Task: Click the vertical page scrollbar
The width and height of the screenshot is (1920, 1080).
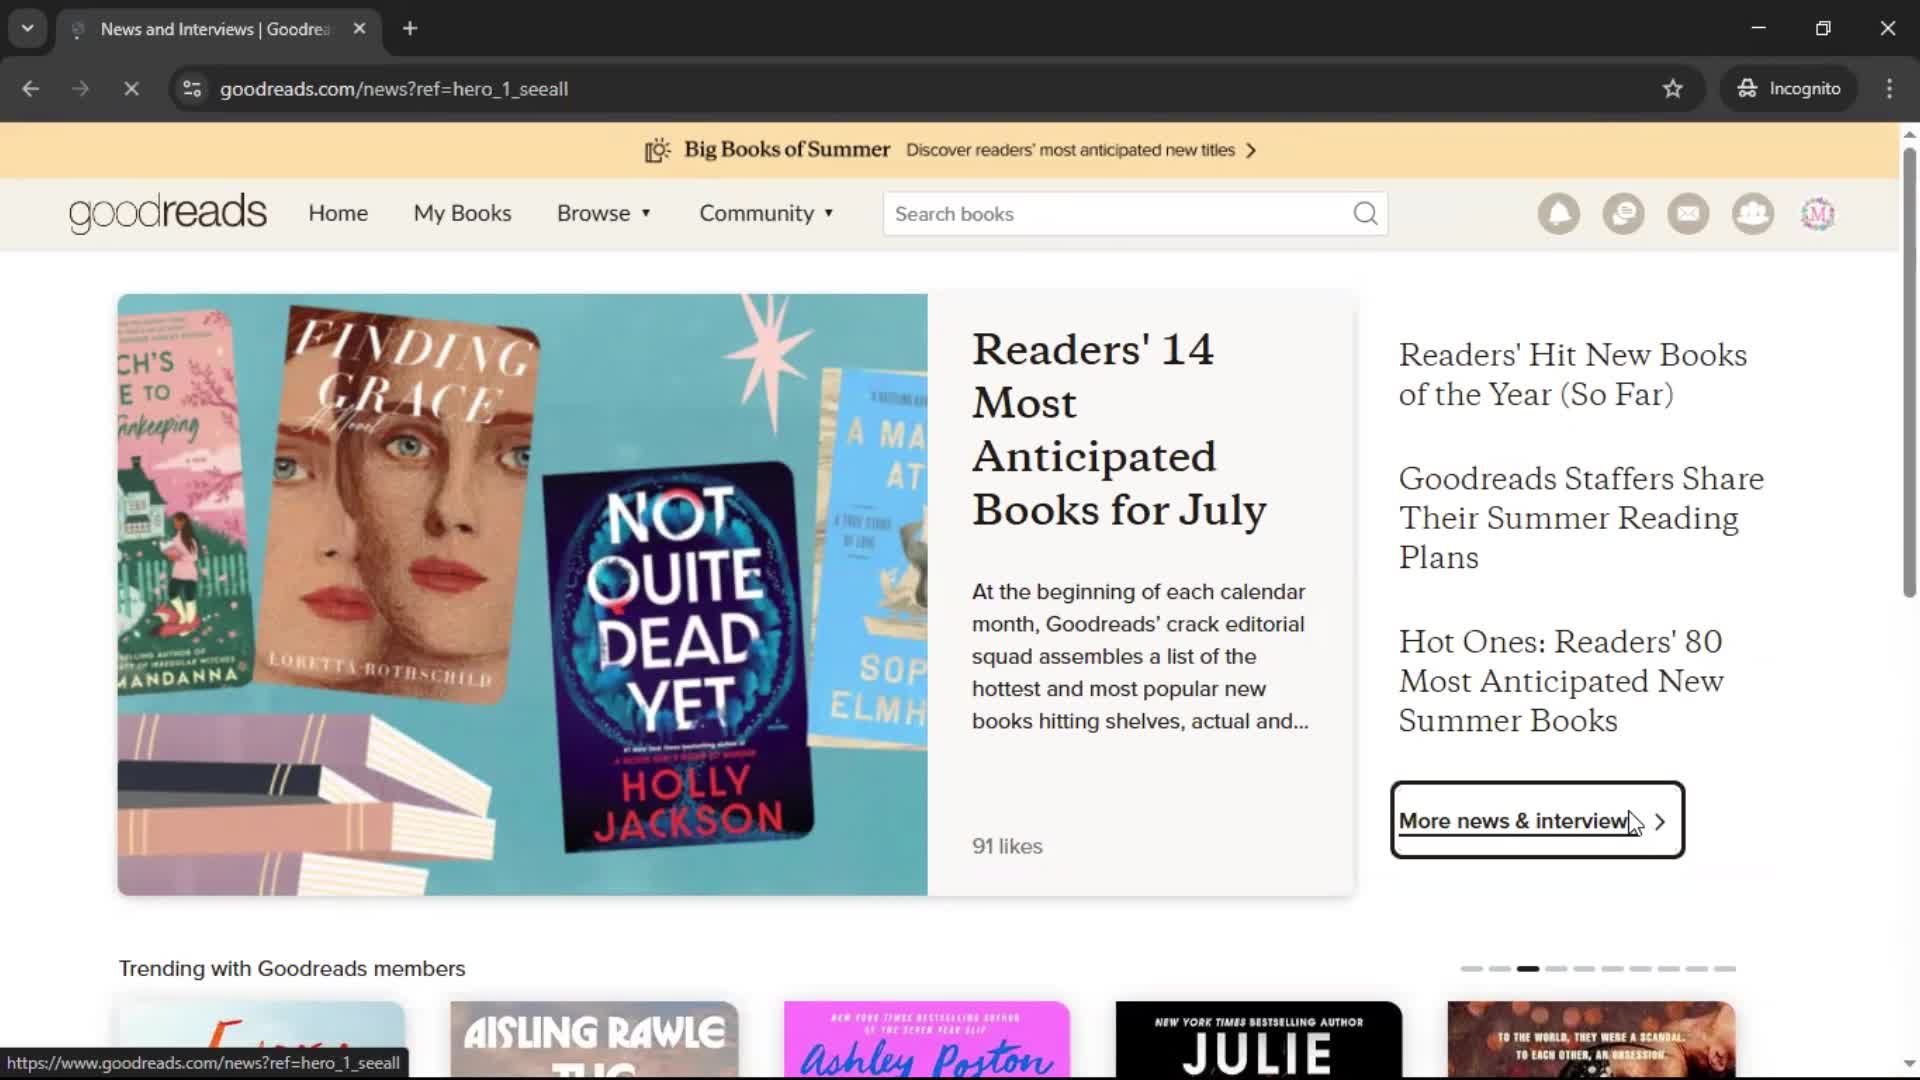Action: coord(1909,372)
